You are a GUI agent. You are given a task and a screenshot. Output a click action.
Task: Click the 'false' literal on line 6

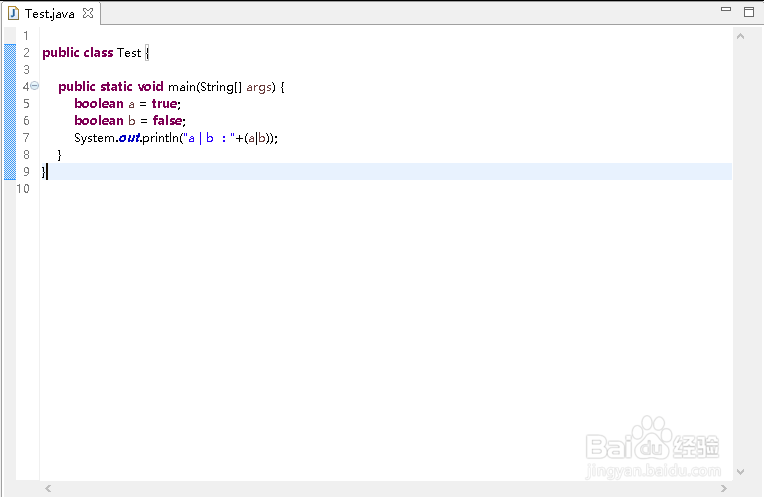point(168,121)
